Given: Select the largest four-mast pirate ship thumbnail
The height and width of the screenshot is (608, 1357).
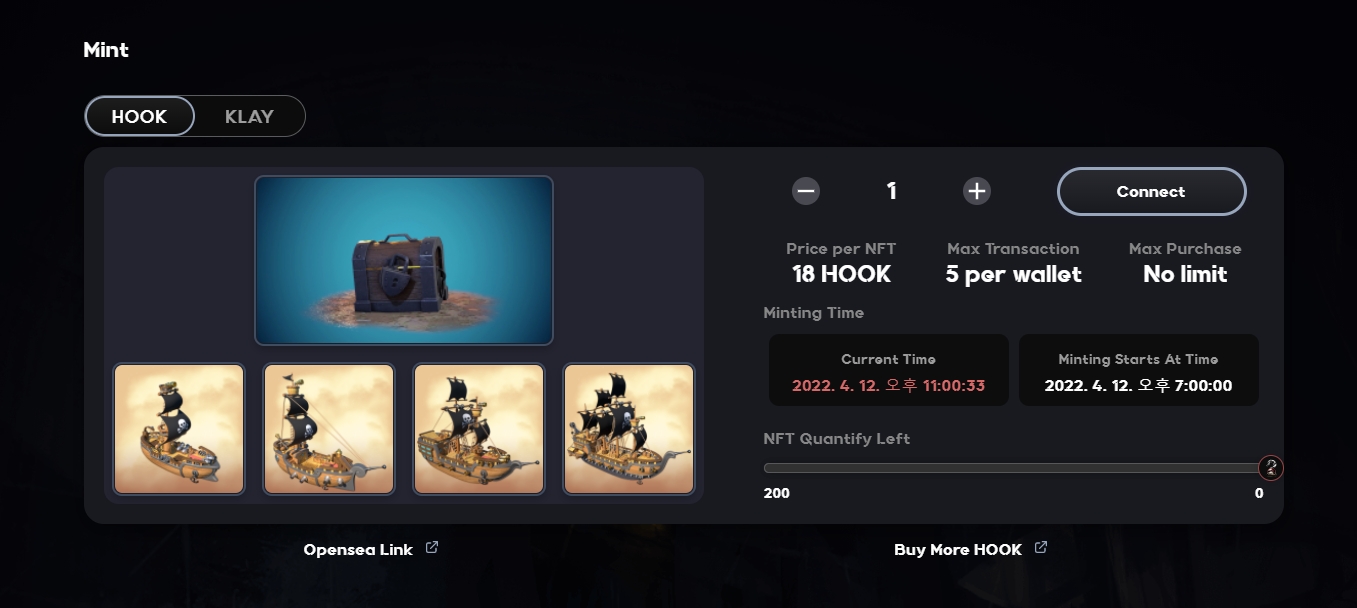Looking at the screenshot, I should (629, 429).
